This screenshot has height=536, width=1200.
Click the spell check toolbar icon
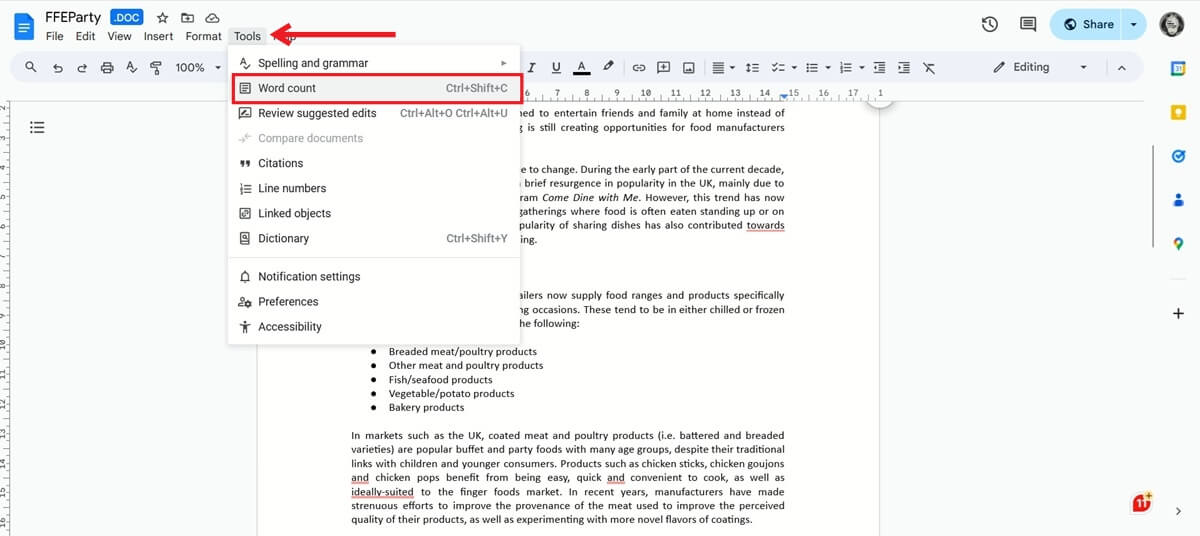point(131,67)
